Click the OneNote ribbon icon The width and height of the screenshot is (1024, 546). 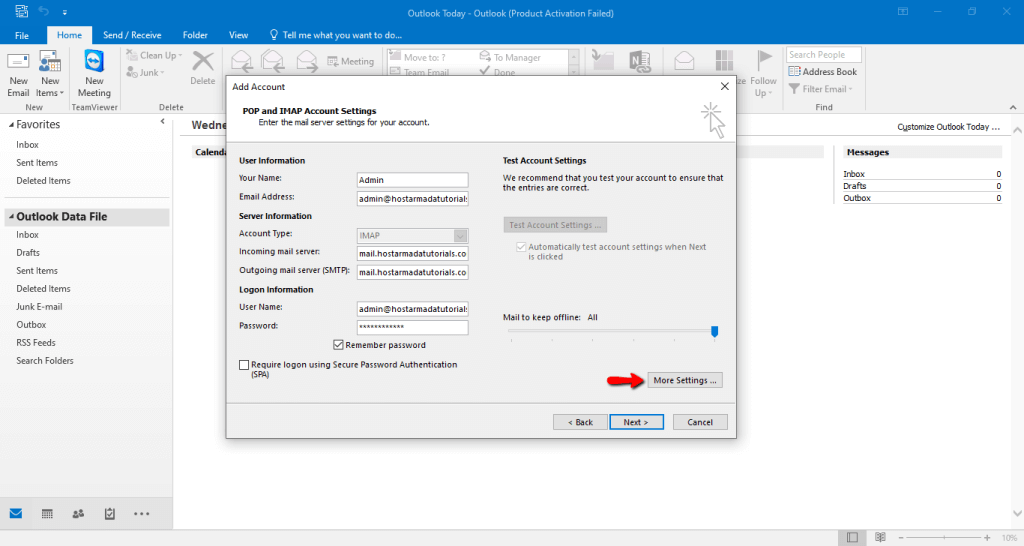click(x=639, y=61)
